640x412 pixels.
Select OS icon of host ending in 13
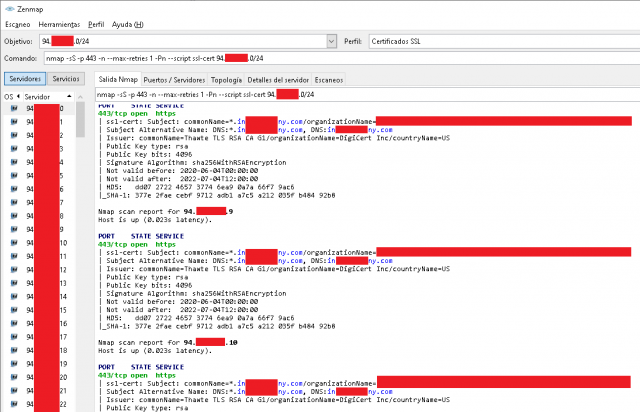point(14,283)
